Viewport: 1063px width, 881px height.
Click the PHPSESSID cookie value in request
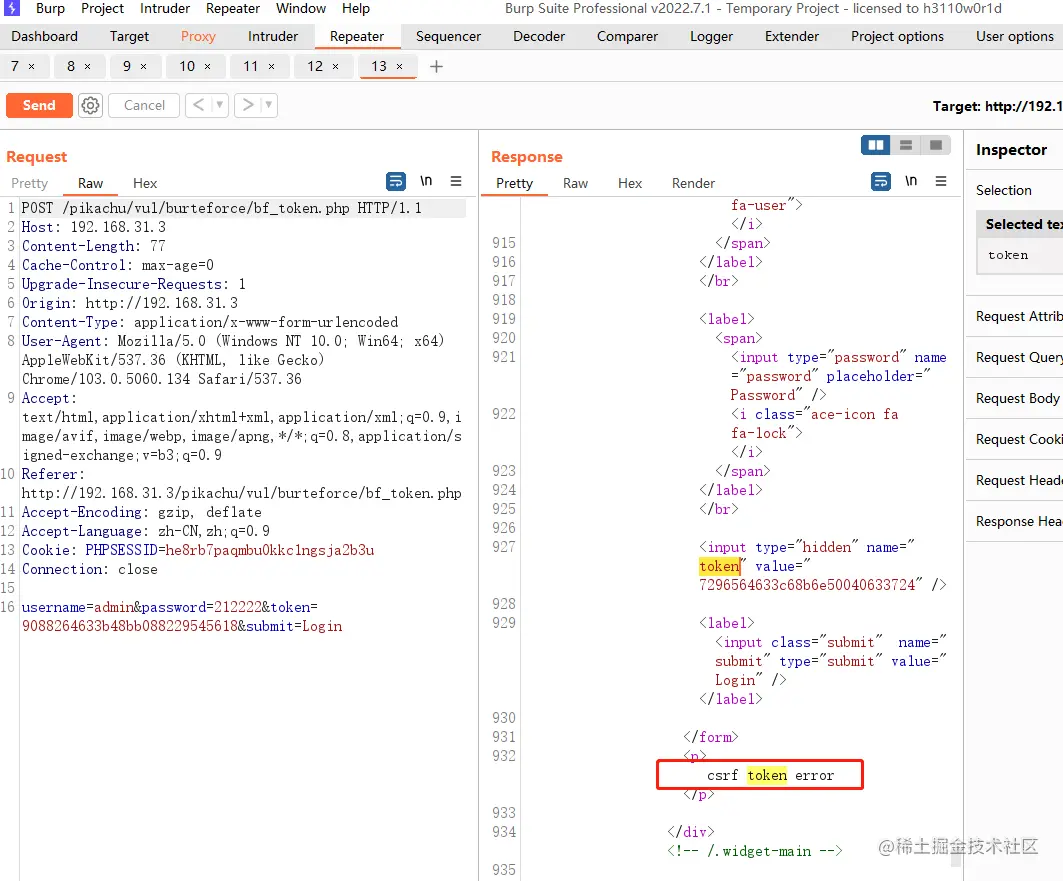[x=270, y=550]
